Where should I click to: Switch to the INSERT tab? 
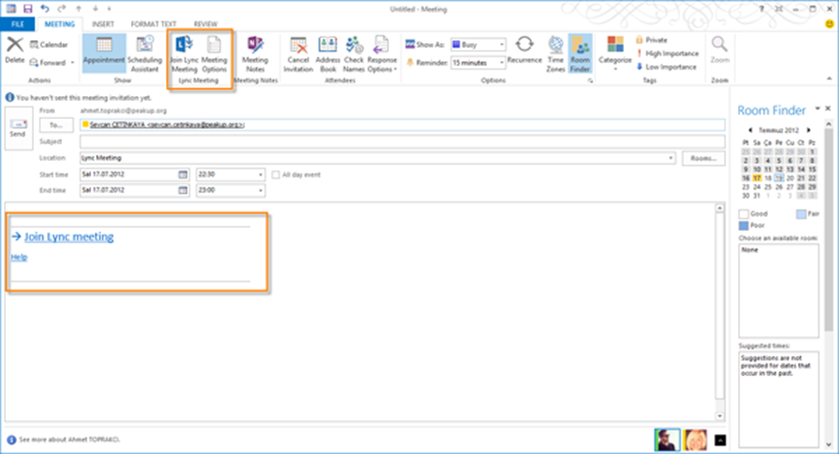tap(103, 24)
